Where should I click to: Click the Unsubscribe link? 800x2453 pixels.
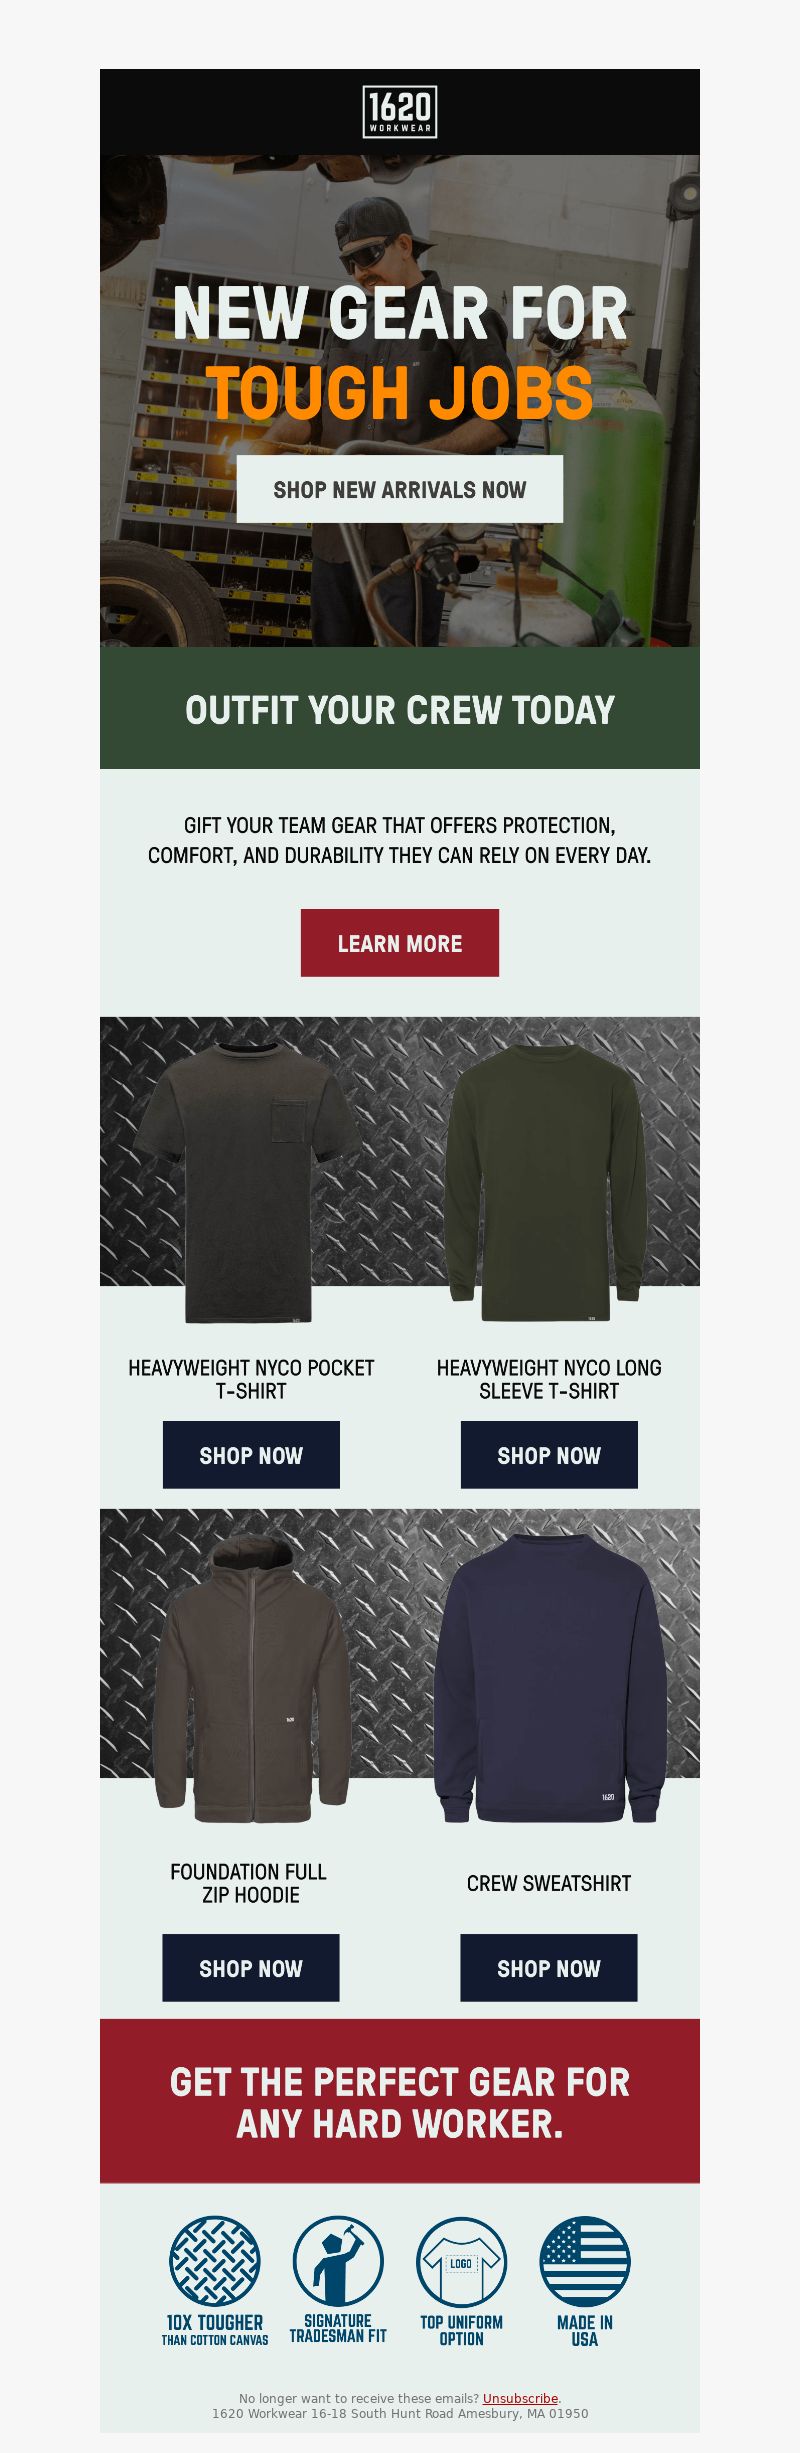[x=520, y=2398]
